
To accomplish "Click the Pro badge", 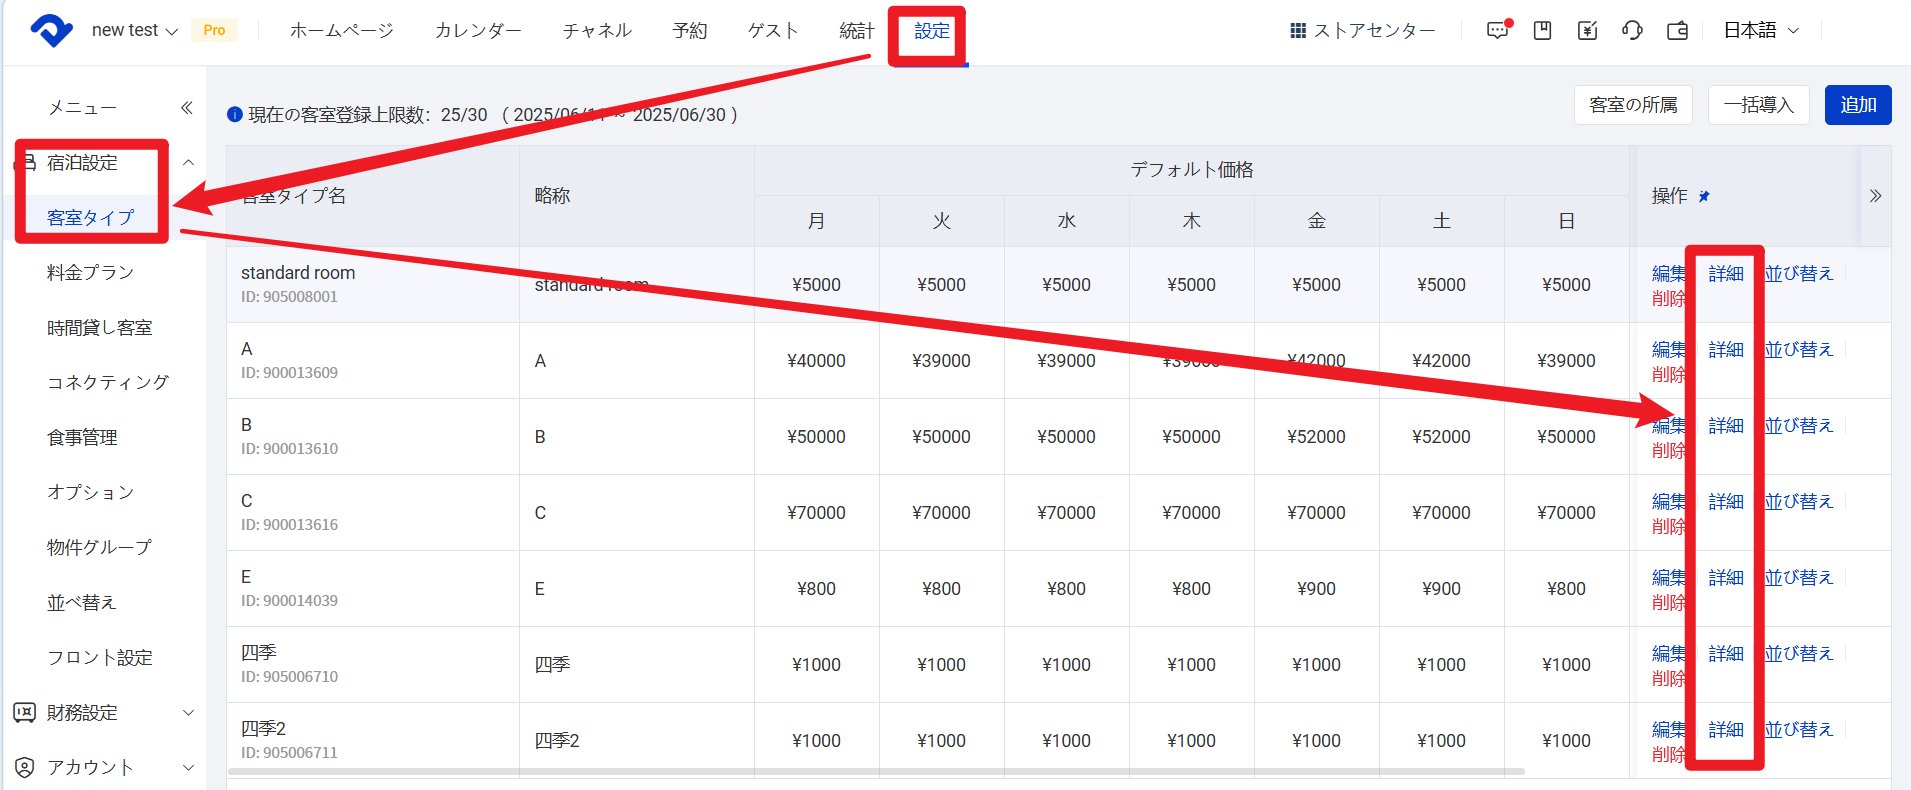I will [214, 30].
